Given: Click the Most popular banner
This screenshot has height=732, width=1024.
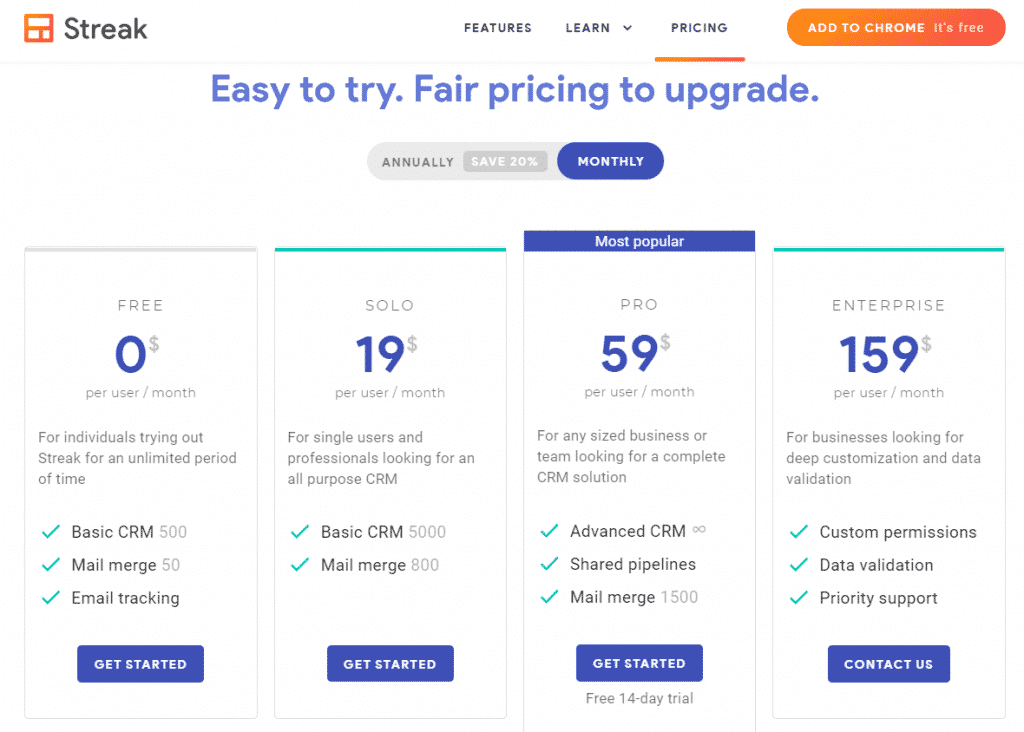Looking at the screenshot, I should (x=639, y=241).
